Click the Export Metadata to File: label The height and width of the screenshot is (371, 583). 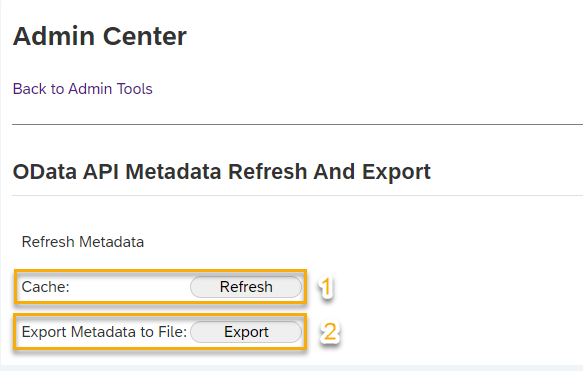point(104,332)
